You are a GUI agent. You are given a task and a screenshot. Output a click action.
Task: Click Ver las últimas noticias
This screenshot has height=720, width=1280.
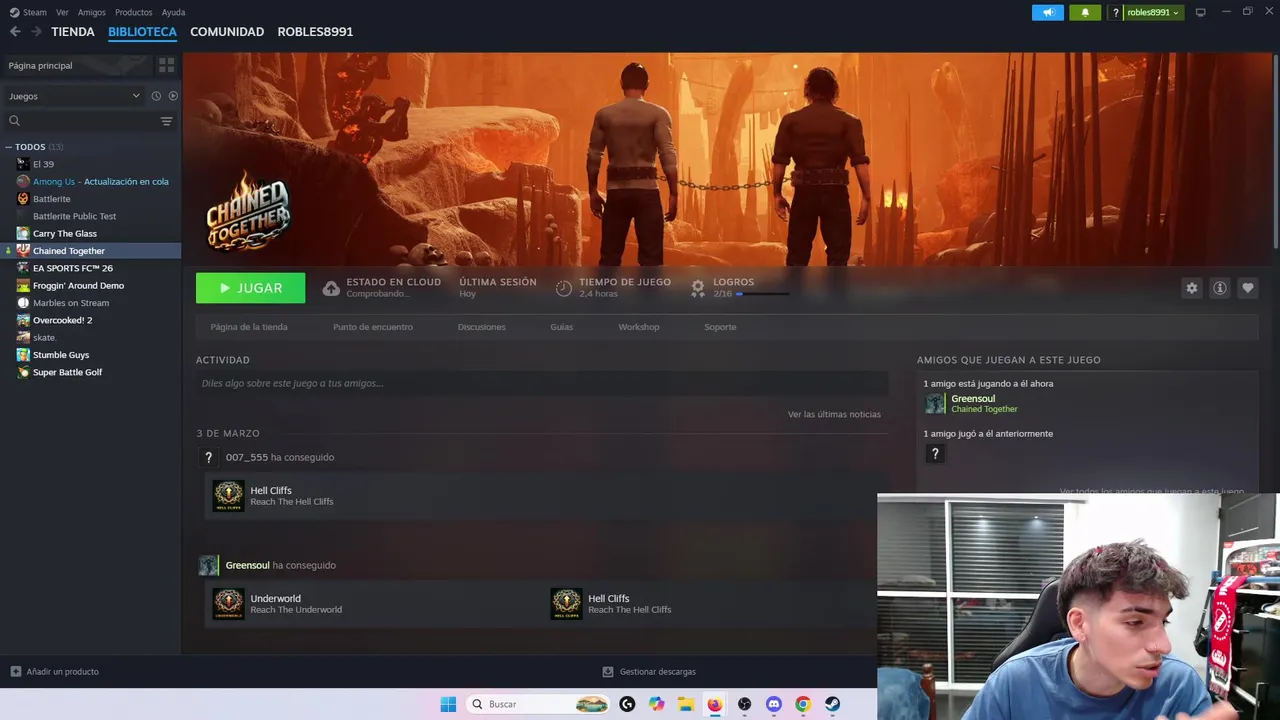(x=834, y=414)
